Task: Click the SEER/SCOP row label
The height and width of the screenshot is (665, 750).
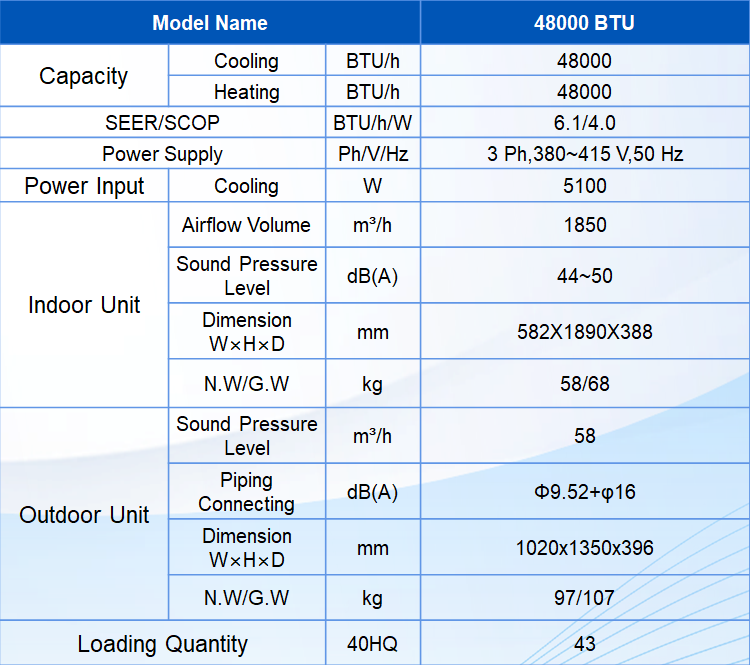Action: [x=162, y=123]
